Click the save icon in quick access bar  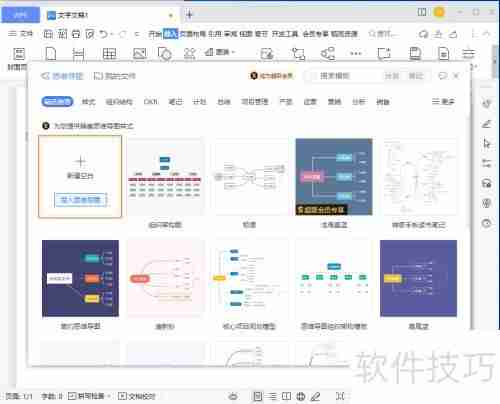[x=48, y=34]
